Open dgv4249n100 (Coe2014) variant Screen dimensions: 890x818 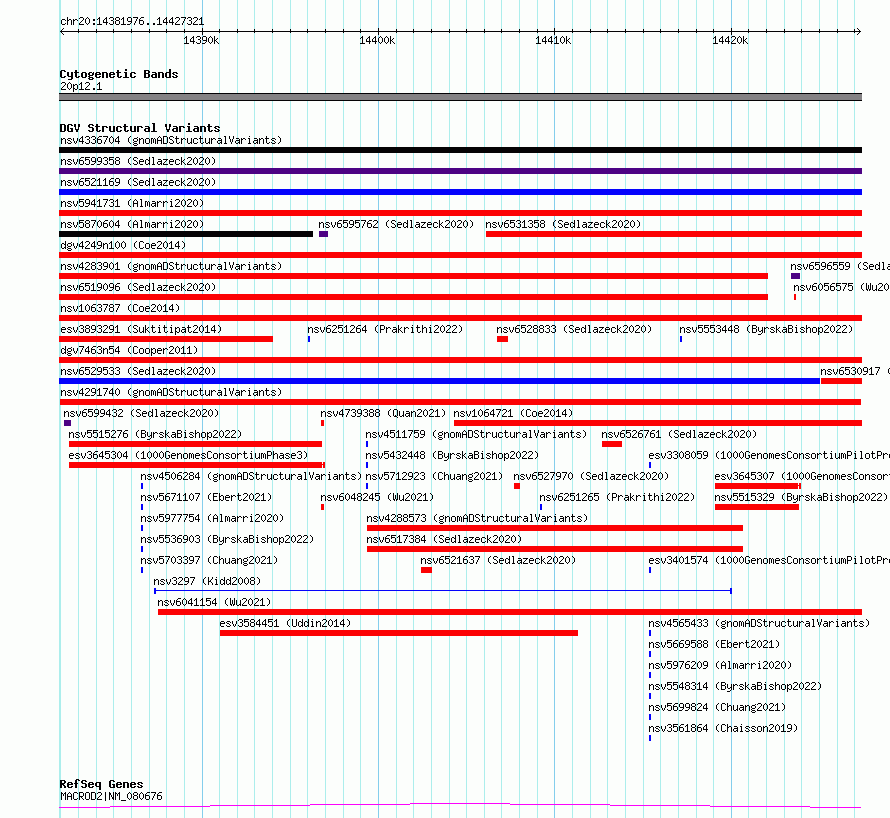(123, 245)
